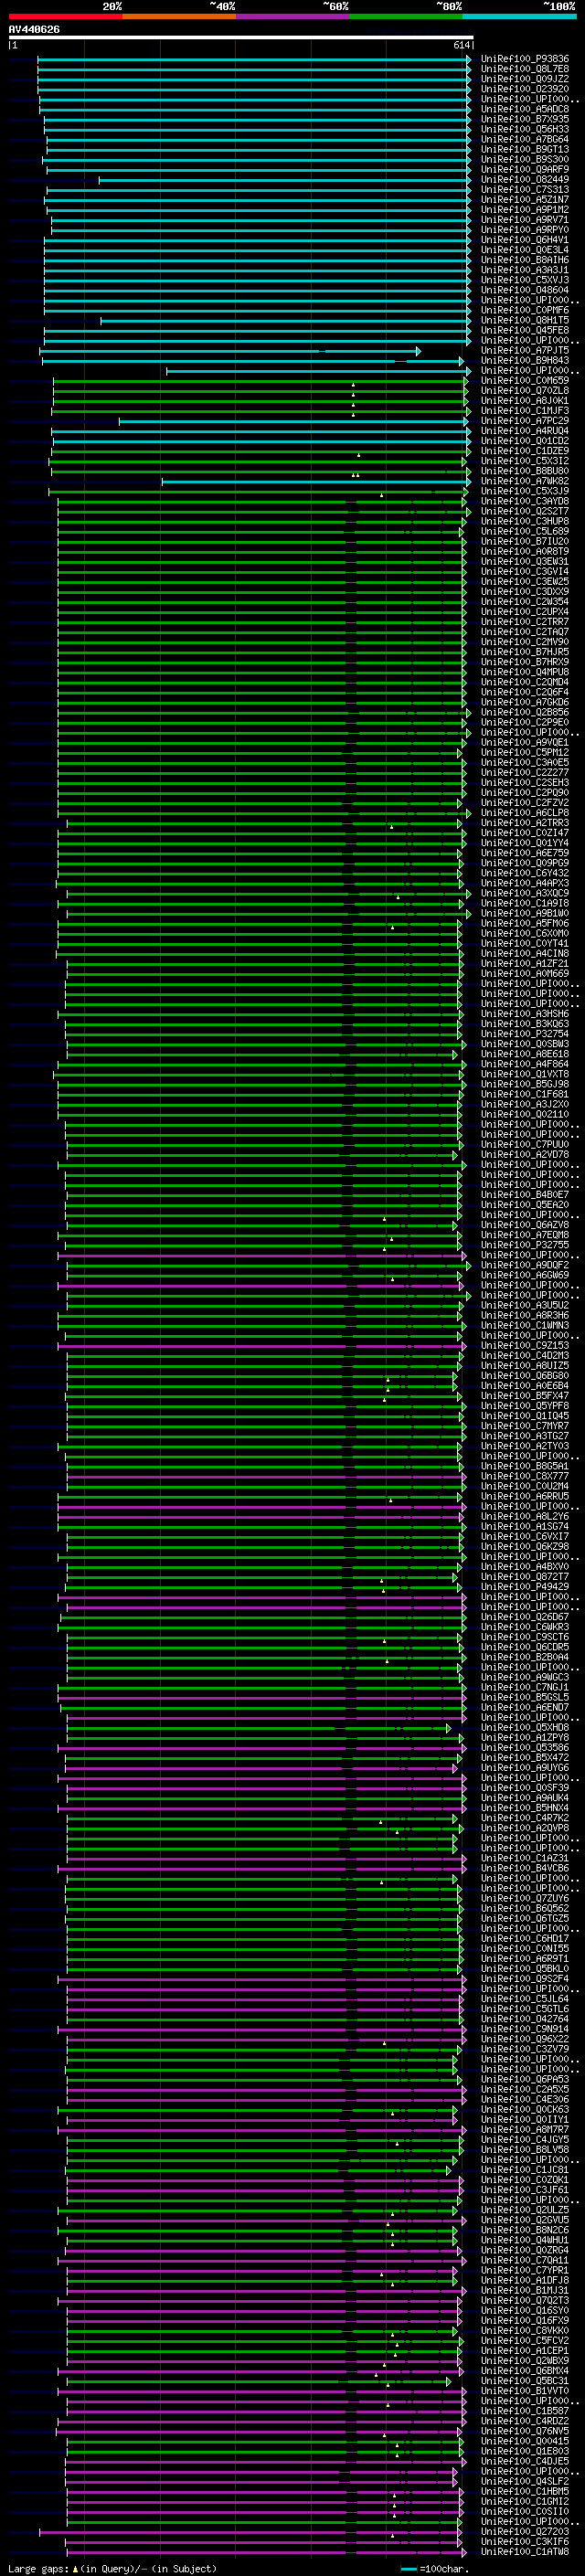Screen dimensions: 585x2576
Task: Select the label UniRef100_A8J0K1
Action: pos(525,400)
